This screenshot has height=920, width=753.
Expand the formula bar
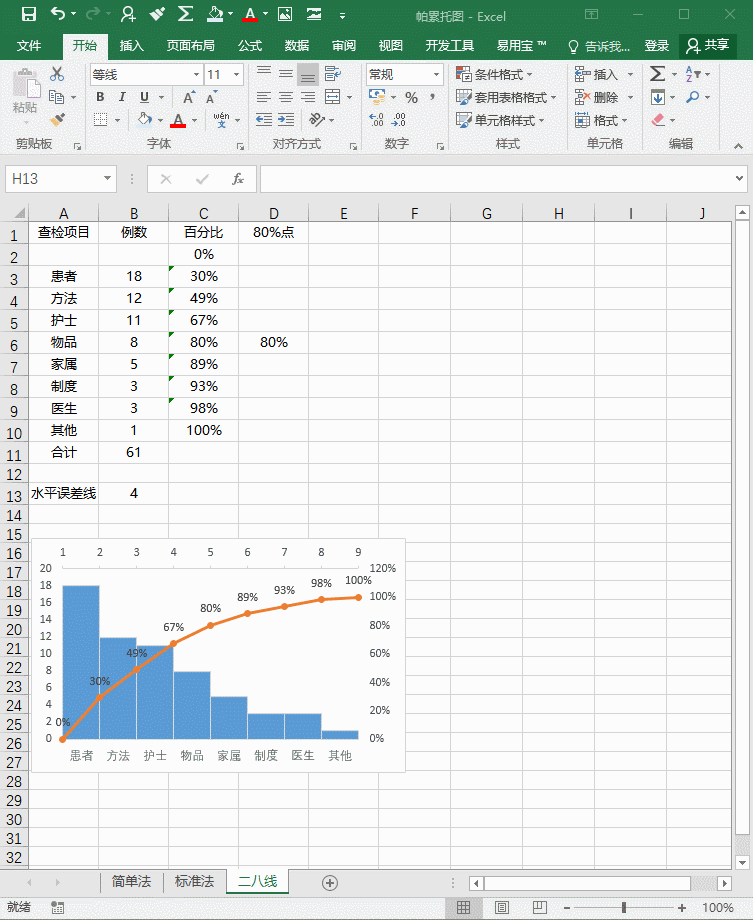pyautogui.click(x=739, y=178)
